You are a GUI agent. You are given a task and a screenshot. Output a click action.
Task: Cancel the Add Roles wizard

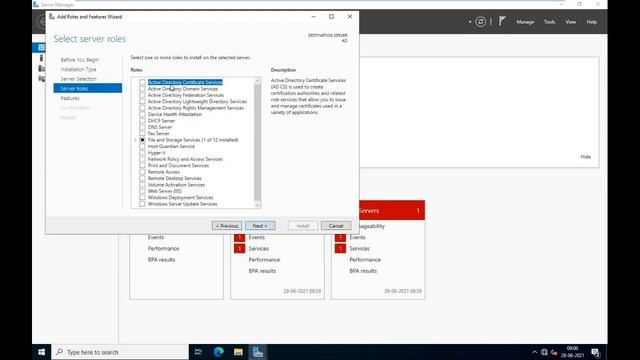336,226
